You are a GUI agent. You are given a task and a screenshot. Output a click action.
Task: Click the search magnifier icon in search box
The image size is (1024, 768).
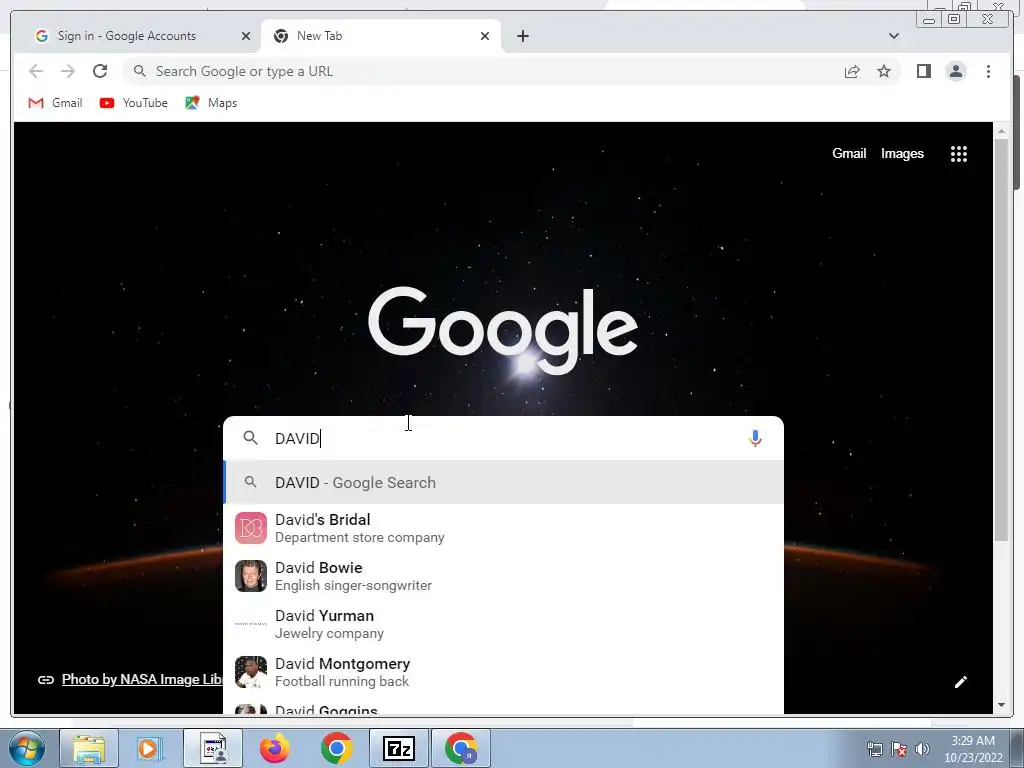point(250,438)
